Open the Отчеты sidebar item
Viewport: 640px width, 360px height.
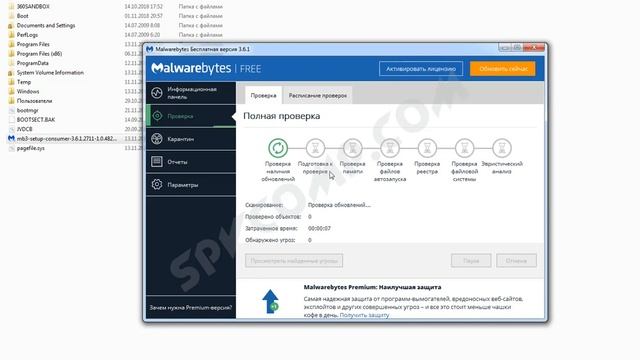[191, 162]
